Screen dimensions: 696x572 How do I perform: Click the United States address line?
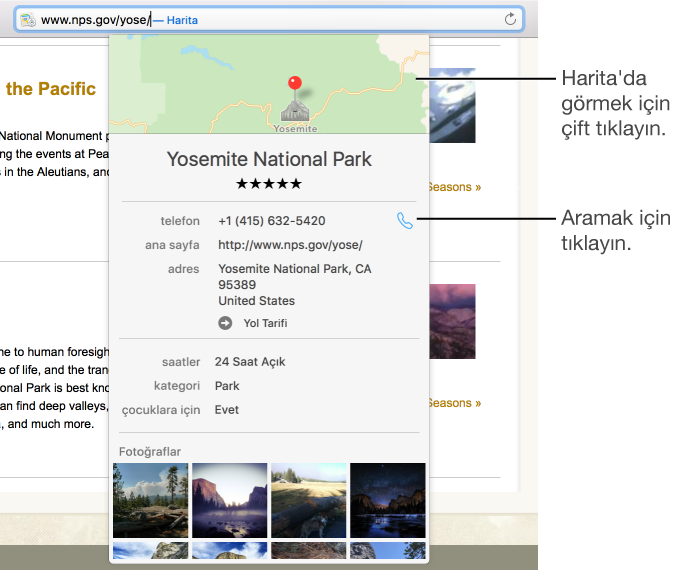coord(256,301)
